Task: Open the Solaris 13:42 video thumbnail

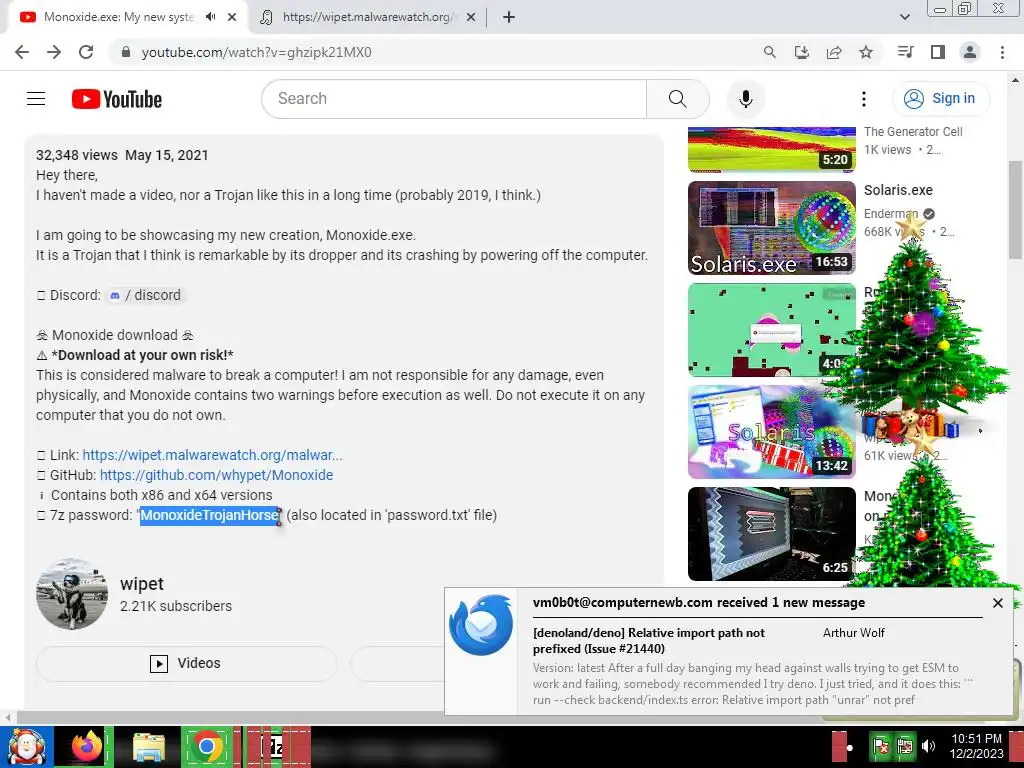Action: [771, 432]
